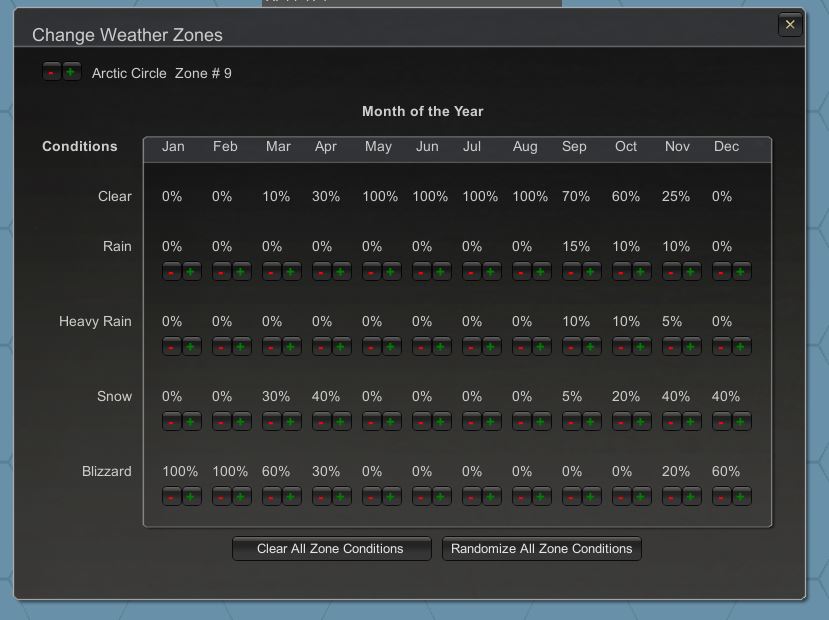
Task: Click the Conditions heading
Action: point(80,146)
